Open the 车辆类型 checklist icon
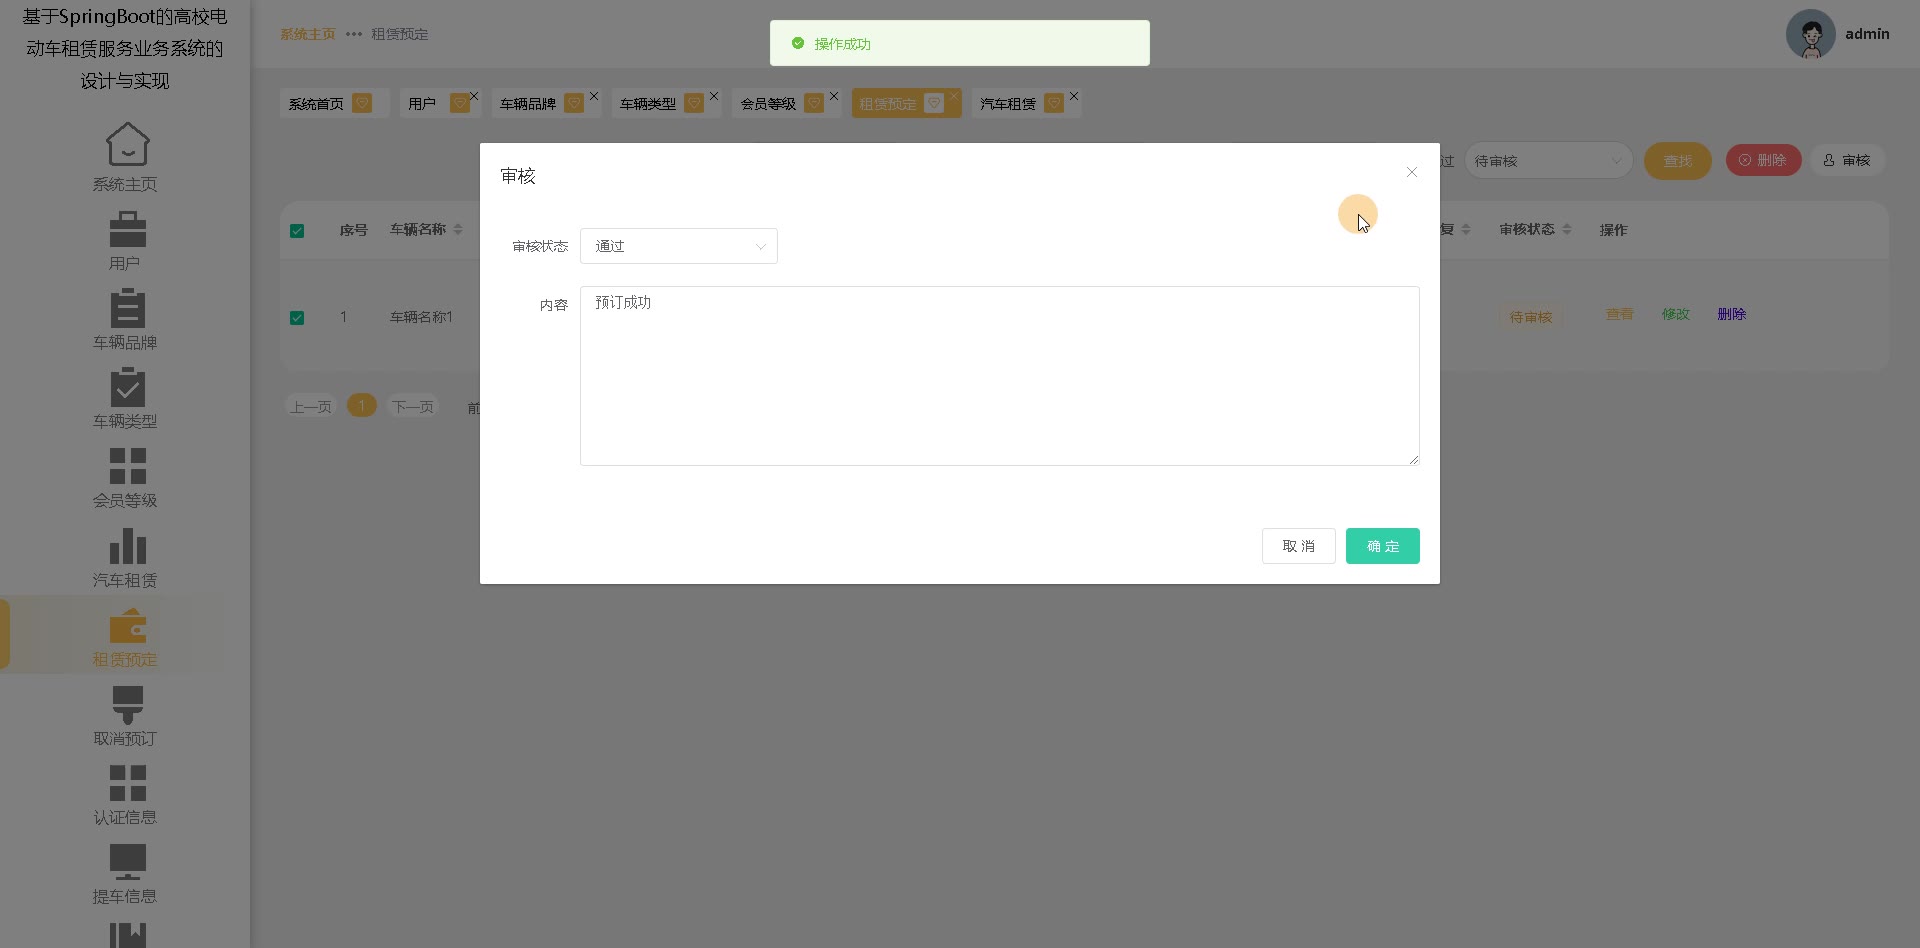The image size is (1920, 948). coord(127,387)
